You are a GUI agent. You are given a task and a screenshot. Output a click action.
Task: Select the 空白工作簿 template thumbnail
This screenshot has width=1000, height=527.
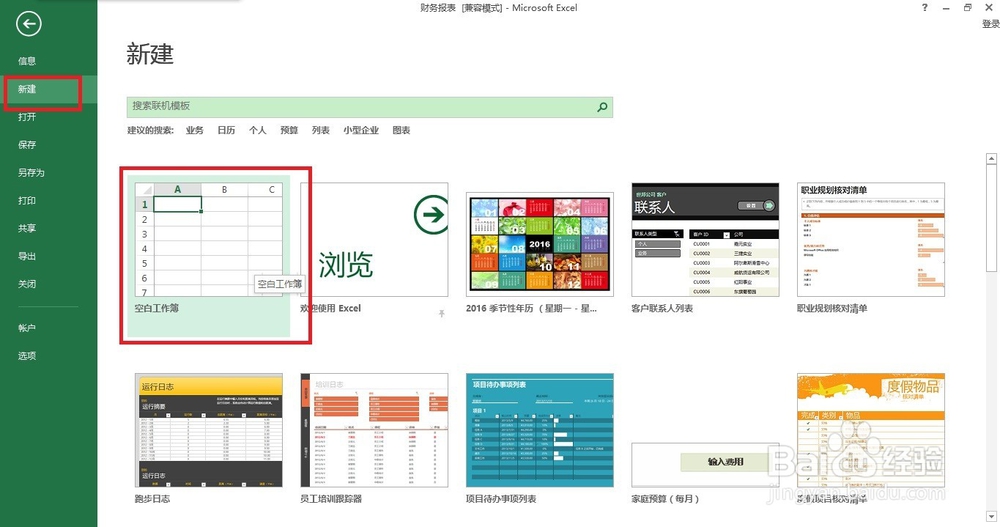coord(209,239)
